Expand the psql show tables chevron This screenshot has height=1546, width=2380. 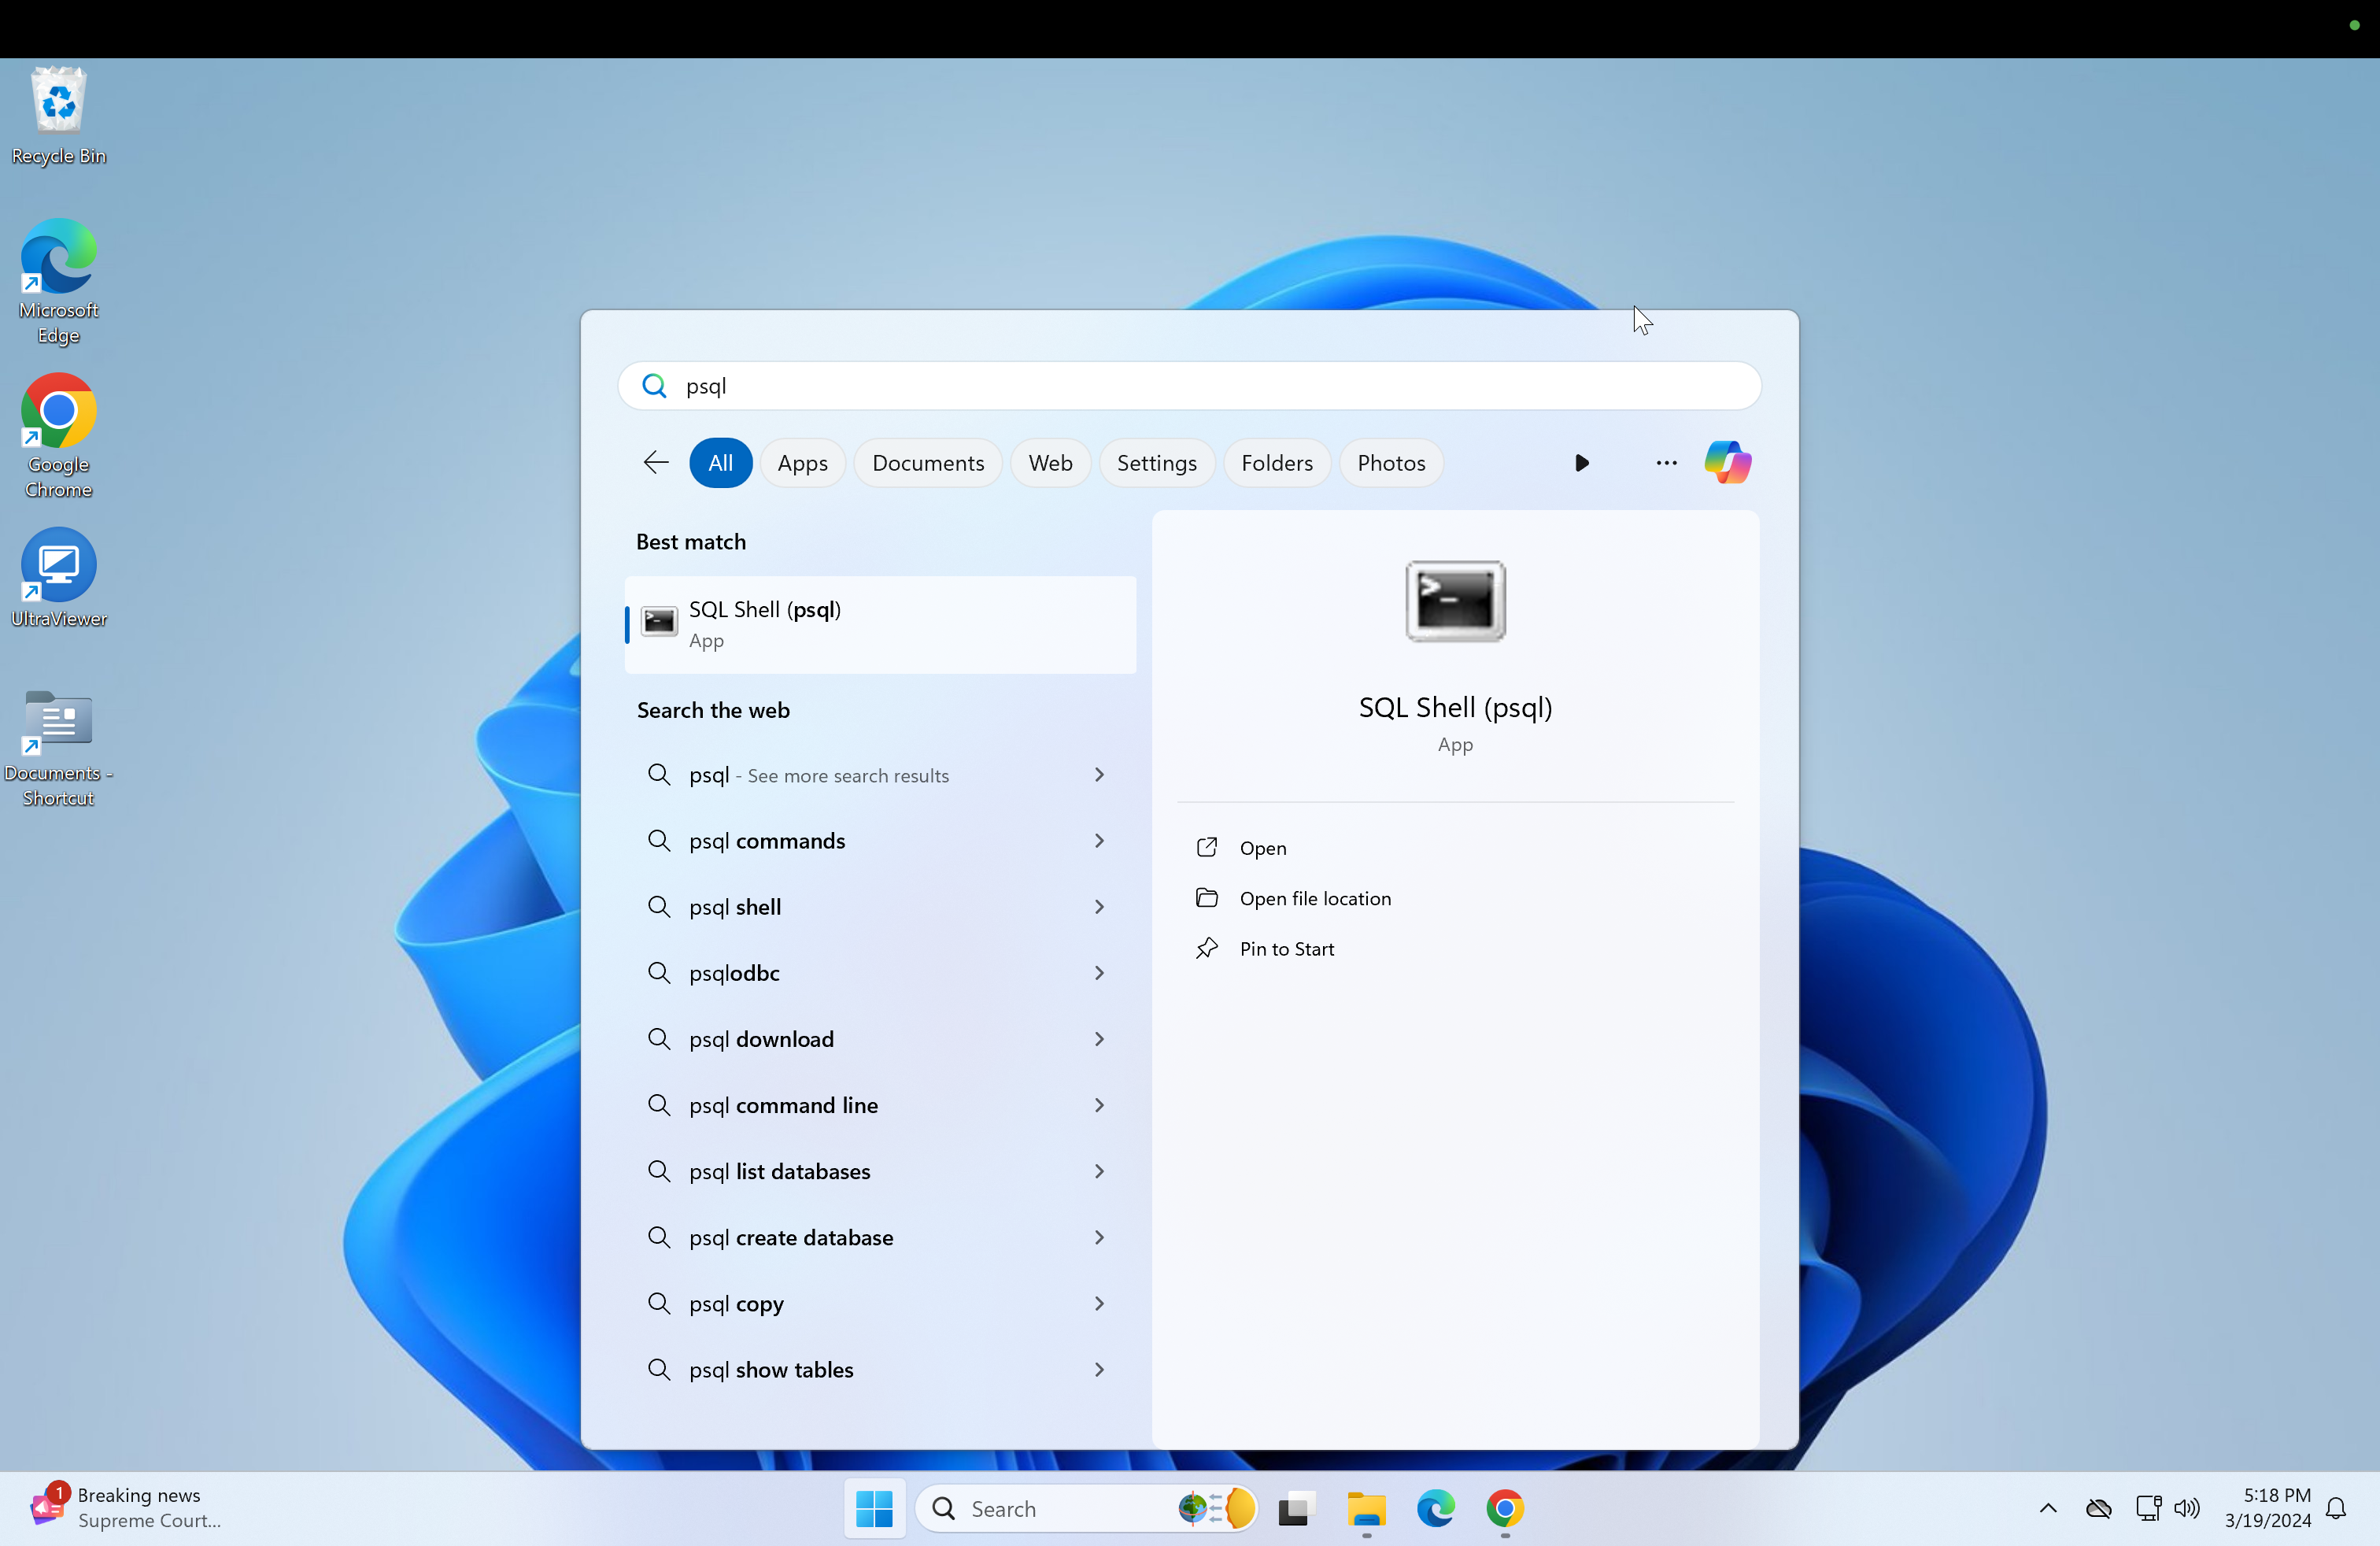click(1099, 1369)
